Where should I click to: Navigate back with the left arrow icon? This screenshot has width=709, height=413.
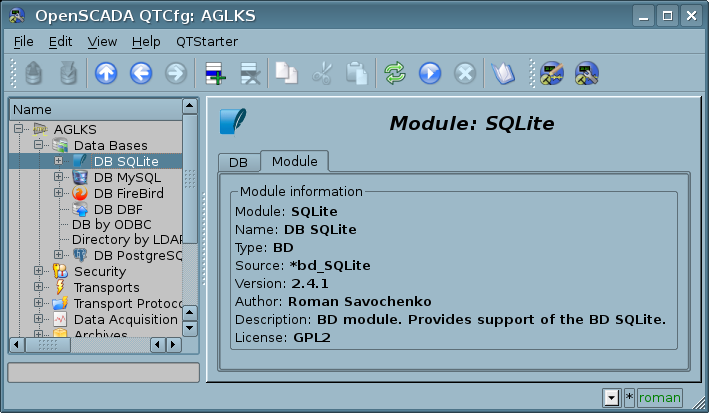point(141,73)
